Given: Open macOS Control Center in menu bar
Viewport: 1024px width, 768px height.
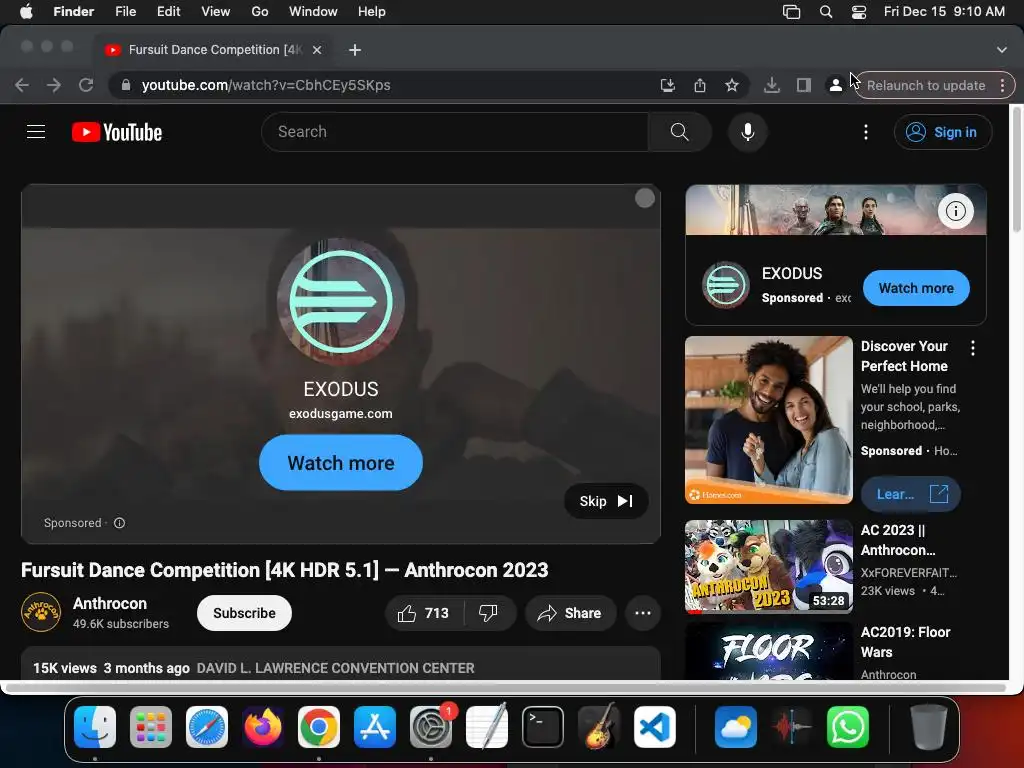Looking at the screenshot, I should 859,12.
